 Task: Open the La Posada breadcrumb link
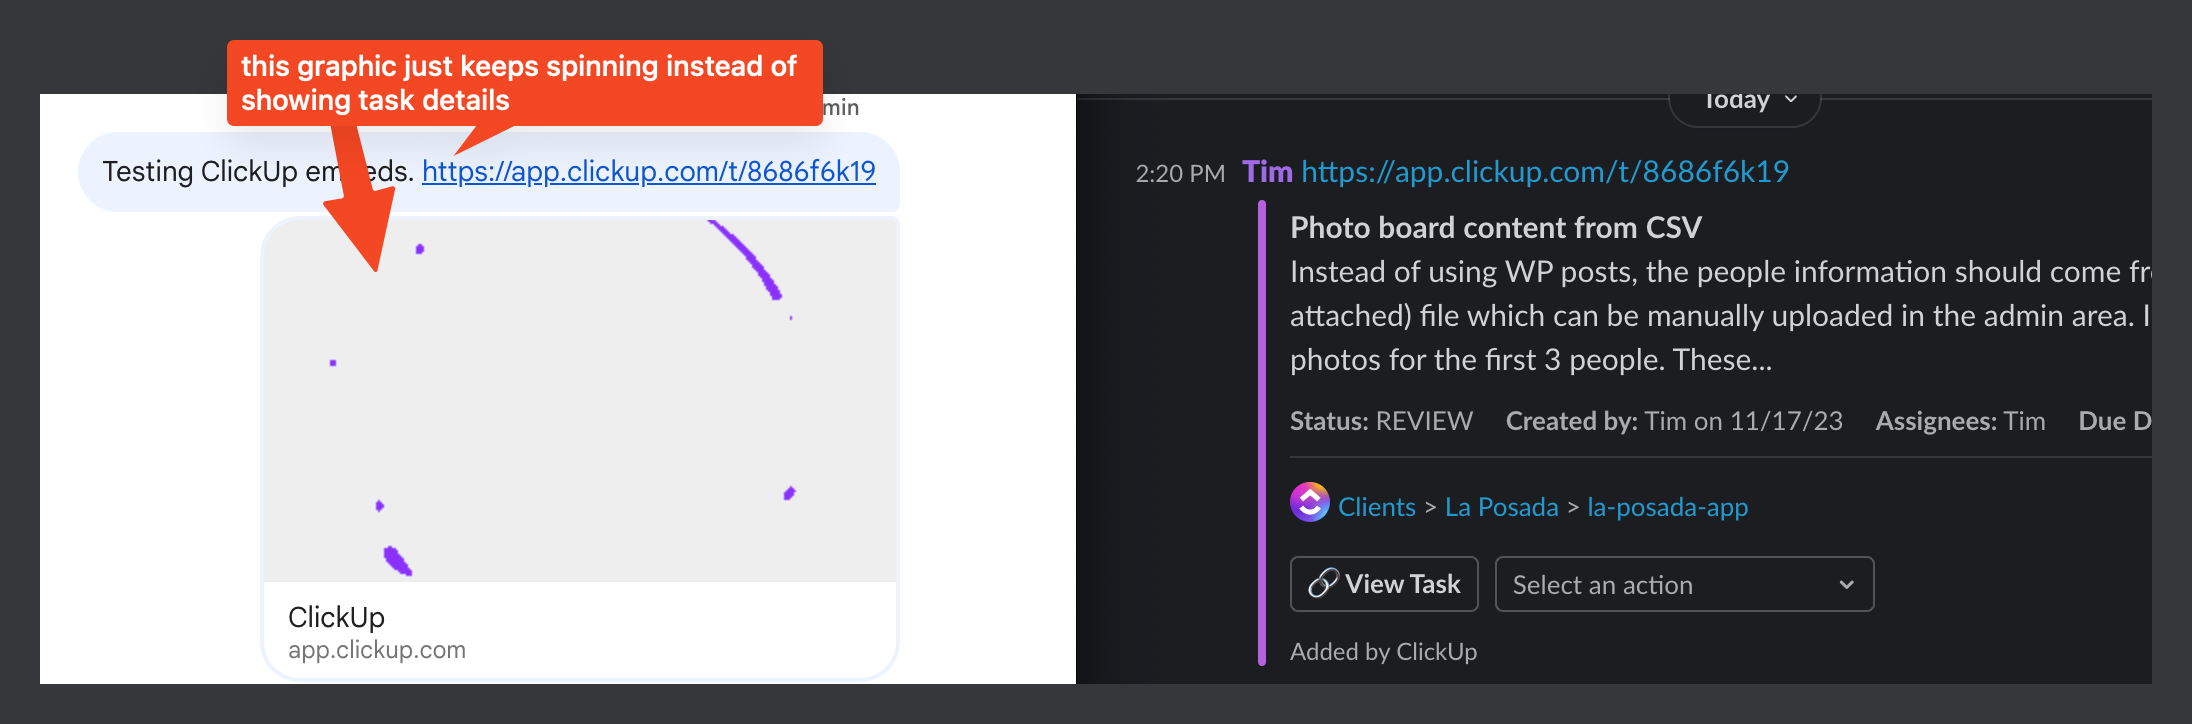1502,507
